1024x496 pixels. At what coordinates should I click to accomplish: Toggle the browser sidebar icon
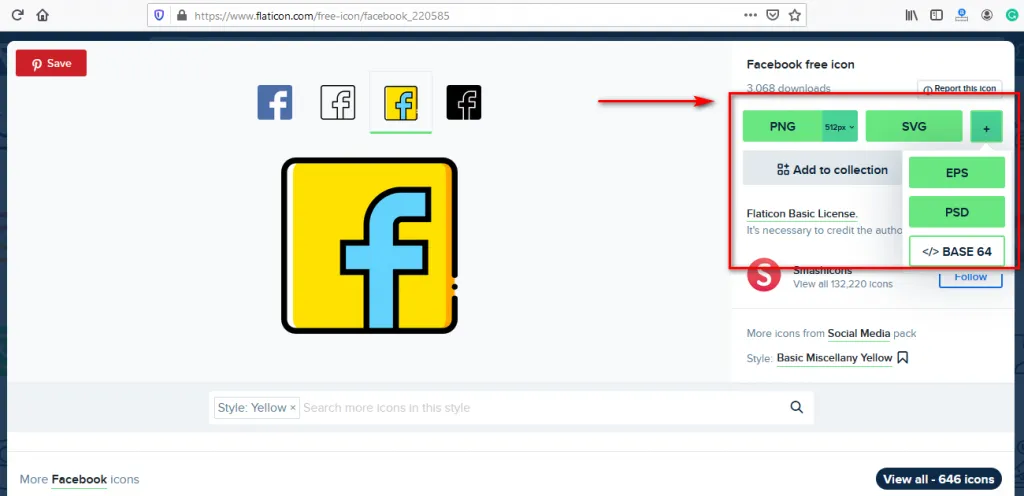936,15
